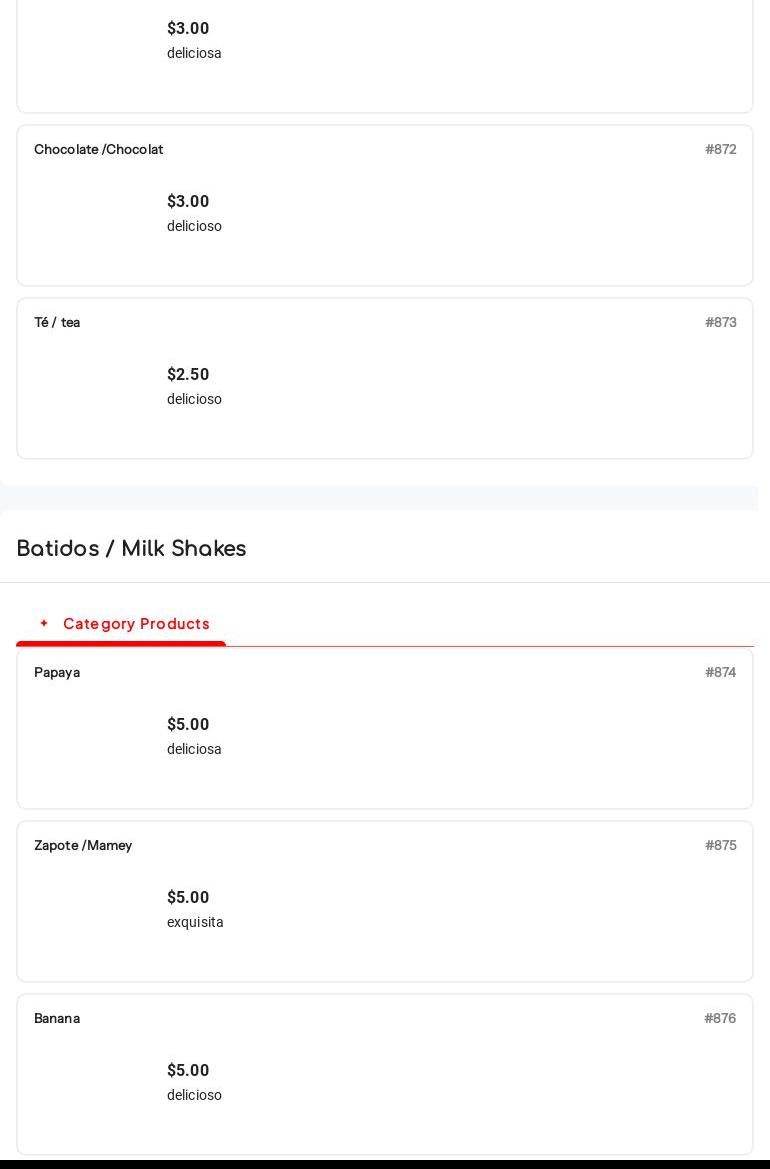Open the Banana product name
This screenshot has width=770, height=1169.
click(57, 1018)
